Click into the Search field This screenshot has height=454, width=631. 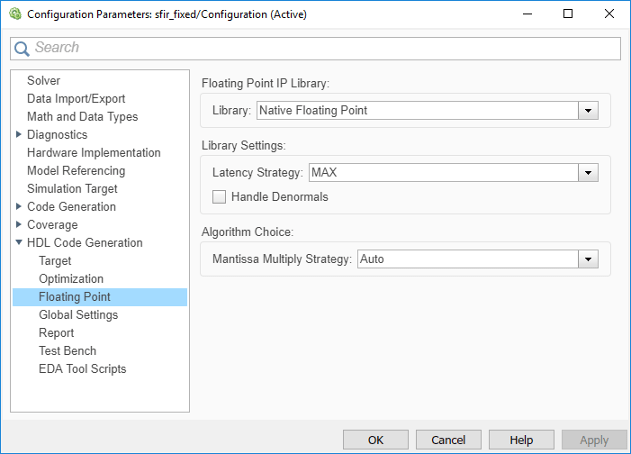320,48
